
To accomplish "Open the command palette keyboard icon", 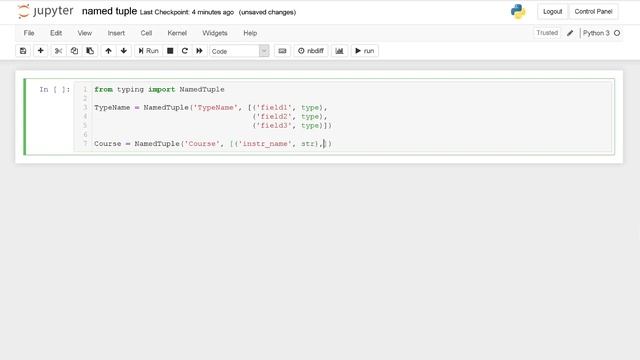I will pos(282,51).
